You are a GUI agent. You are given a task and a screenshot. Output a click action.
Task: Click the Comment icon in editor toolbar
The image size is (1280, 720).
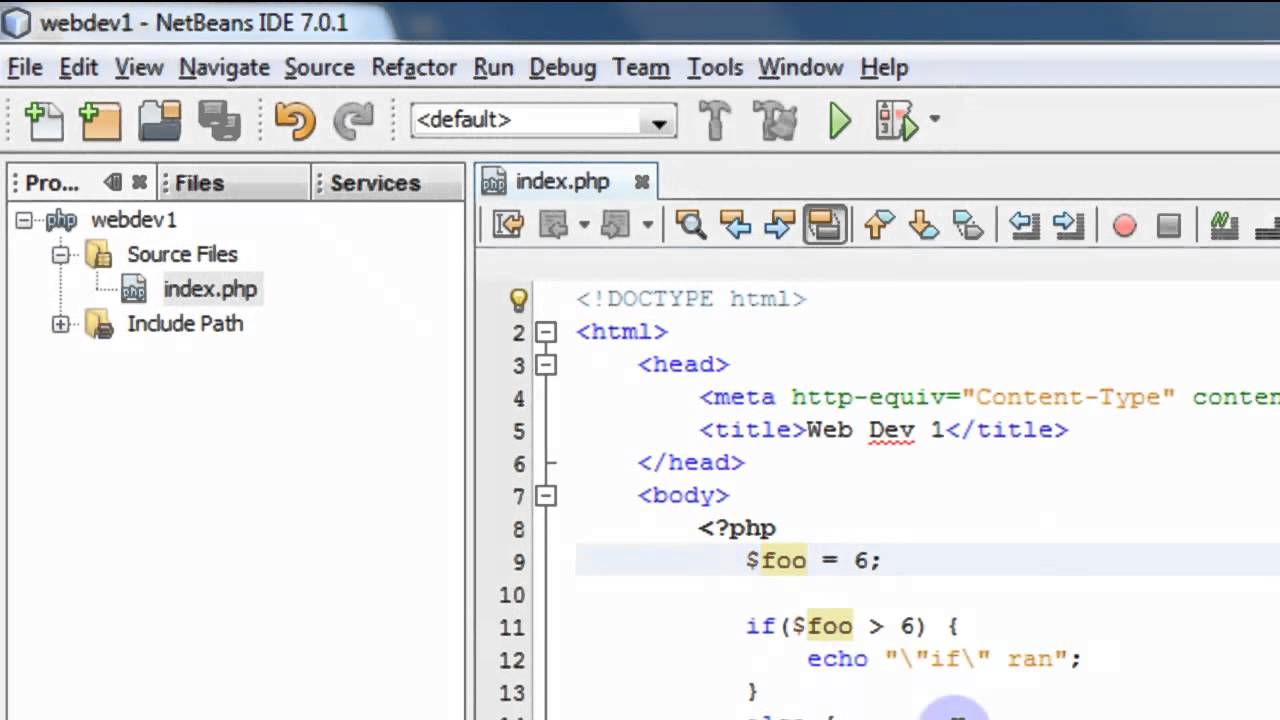(x=1224, y=225)
